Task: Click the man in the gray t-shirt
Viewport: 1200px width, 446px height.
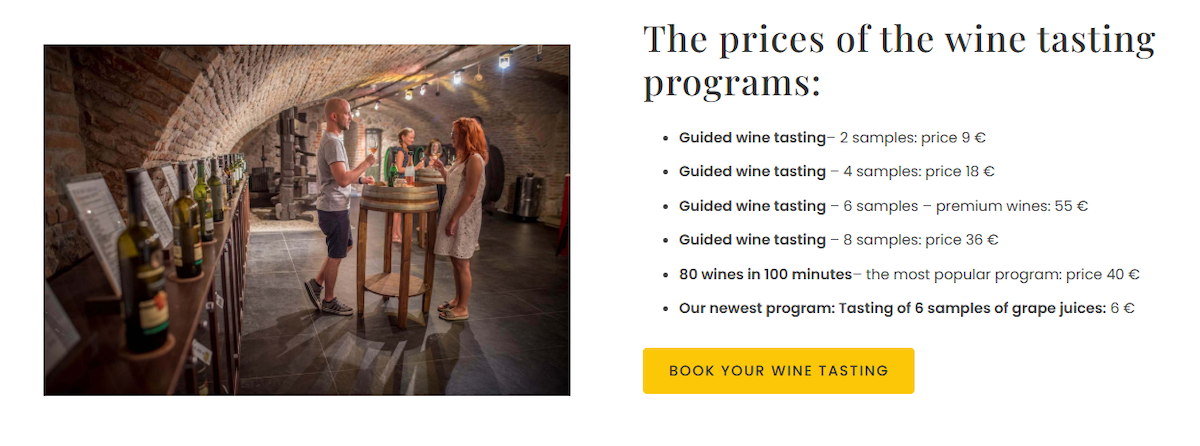Action: [335, 200]
